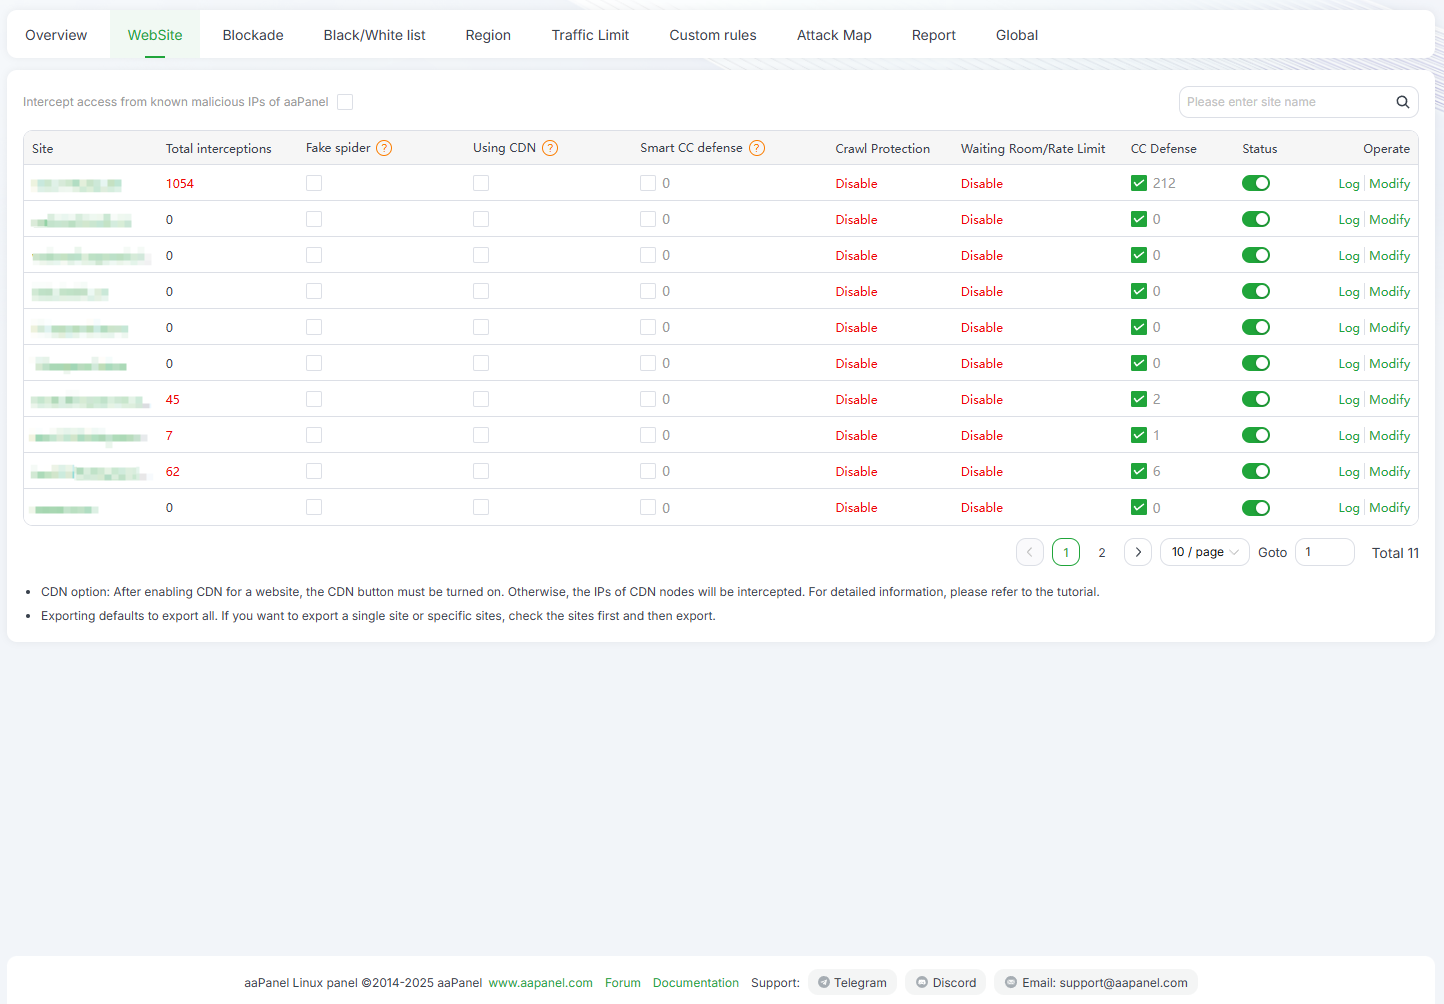Click the previous page arrow
Screen dimensions: 1444x1004
point(1029,552)
